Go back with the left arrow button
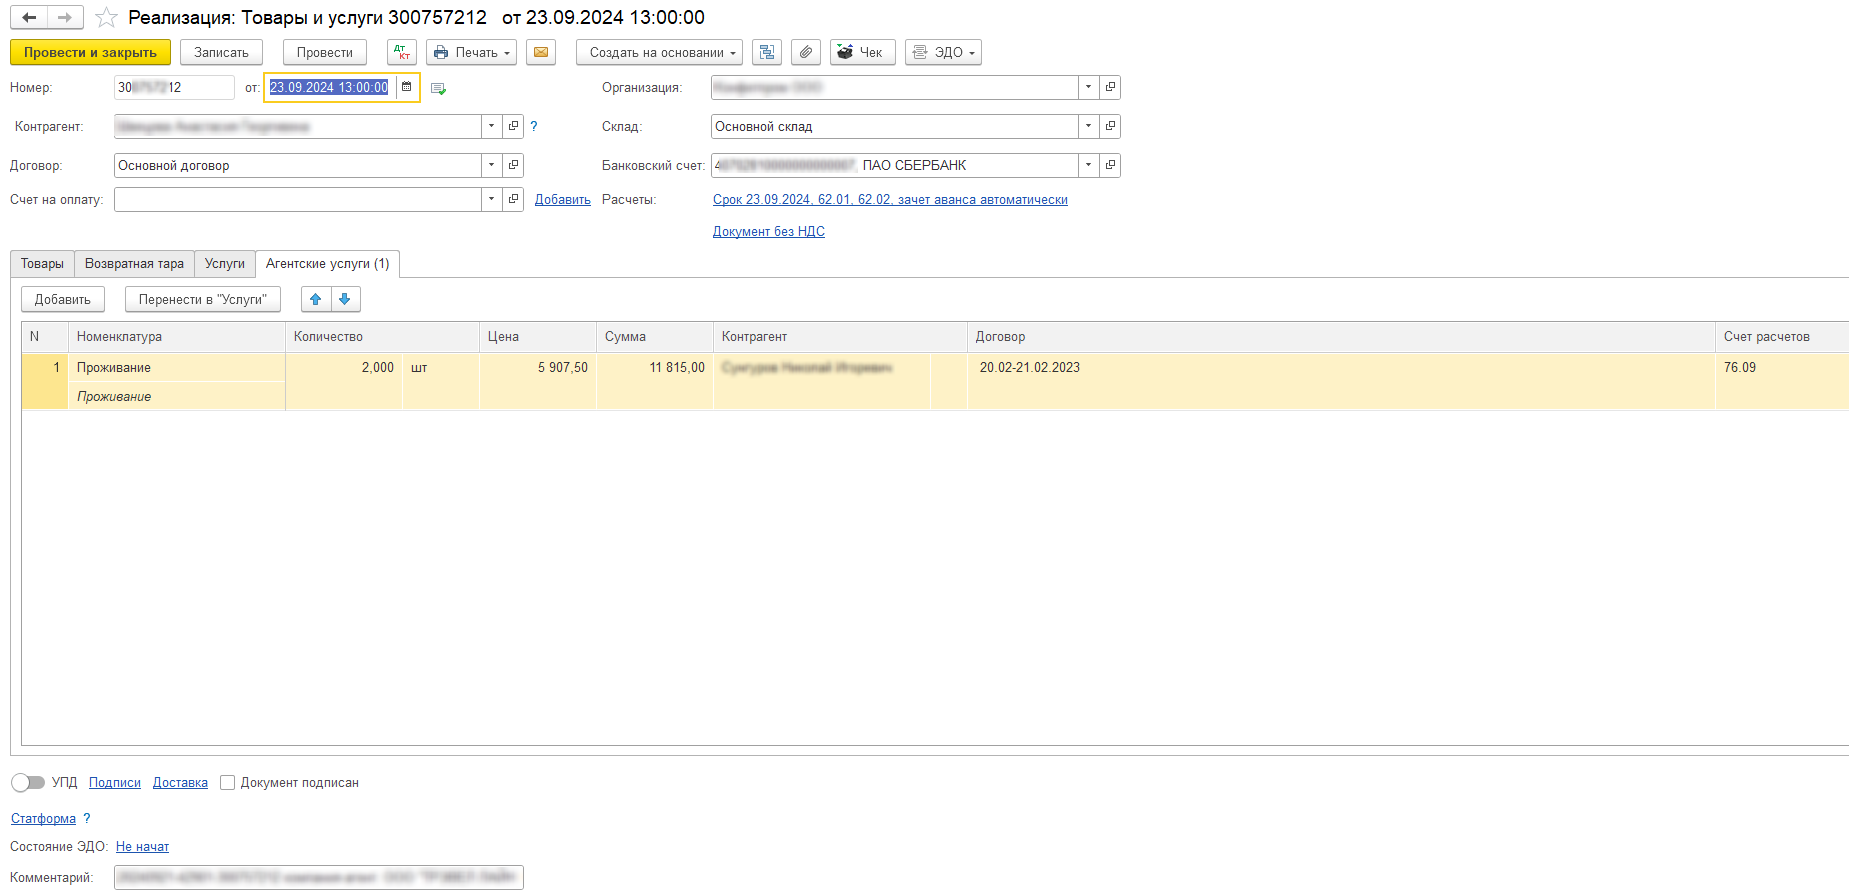Viewport: 1849px width, 892px height. (29, 17)
